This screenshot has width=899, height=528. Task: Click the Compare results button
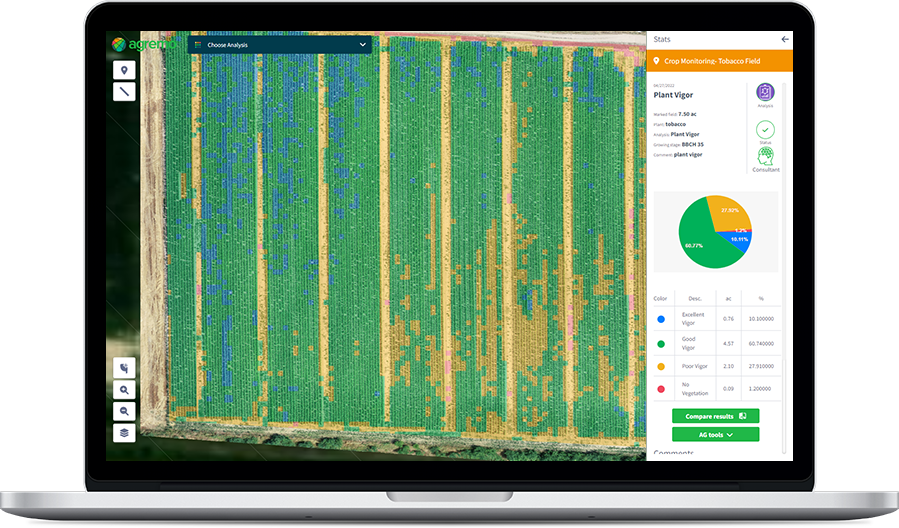point(715,415)
